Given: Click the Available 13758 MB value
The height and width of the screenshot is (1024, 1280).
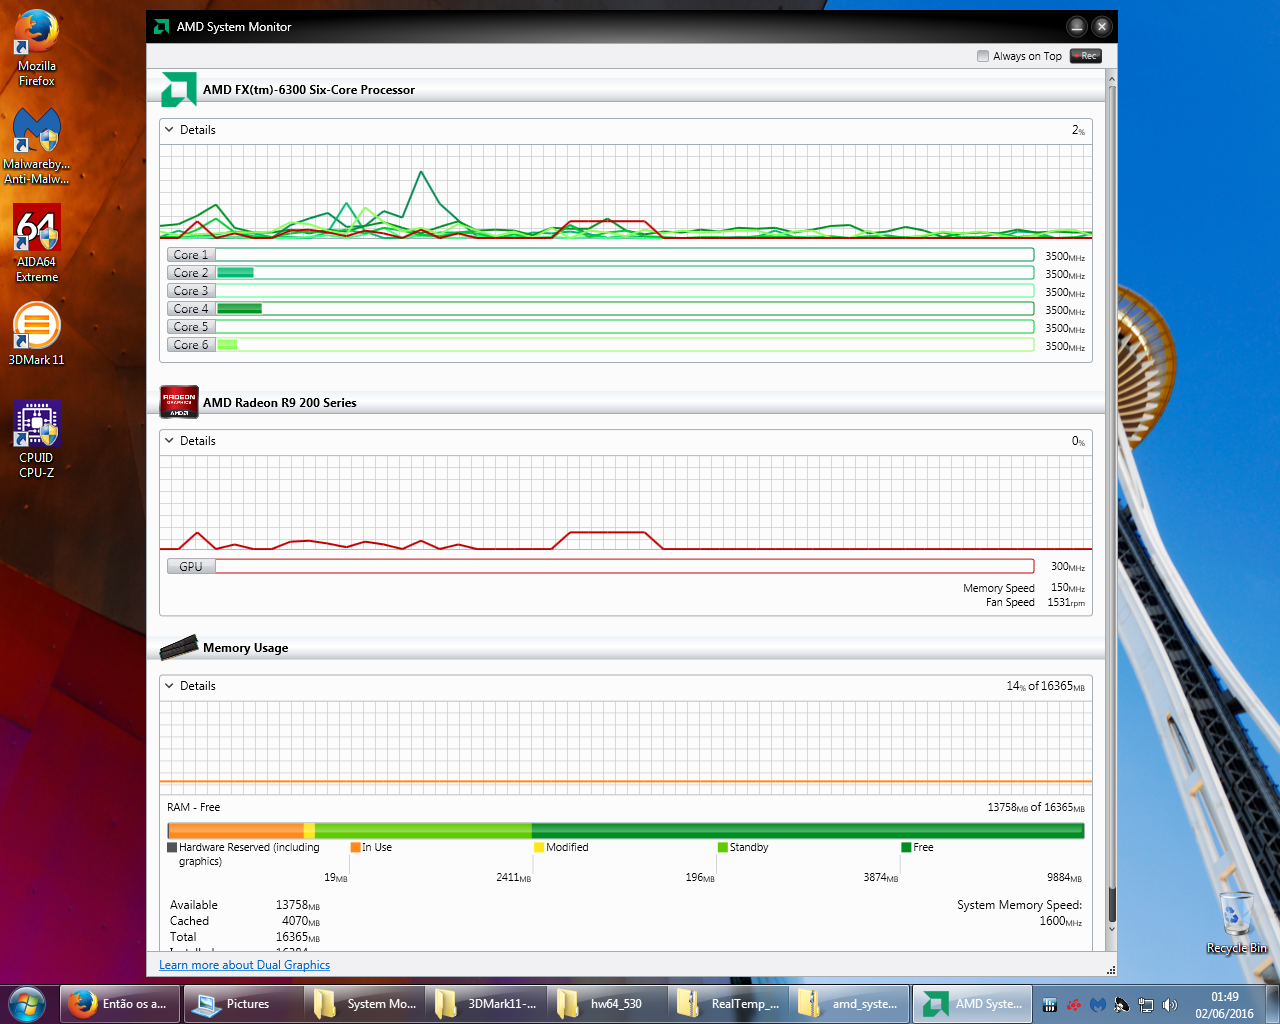Looking at the screenshot, I should 298,905.
